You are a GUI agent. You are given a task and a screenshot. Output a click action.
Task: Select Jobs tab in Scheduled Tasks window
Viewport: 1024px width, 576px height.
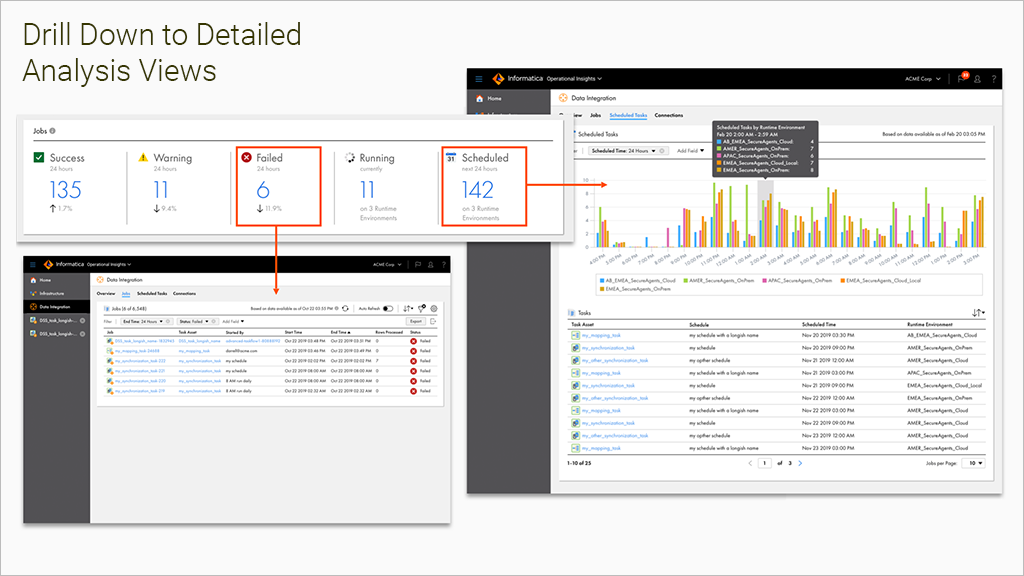pyautogui.click(x=596, y=115)
